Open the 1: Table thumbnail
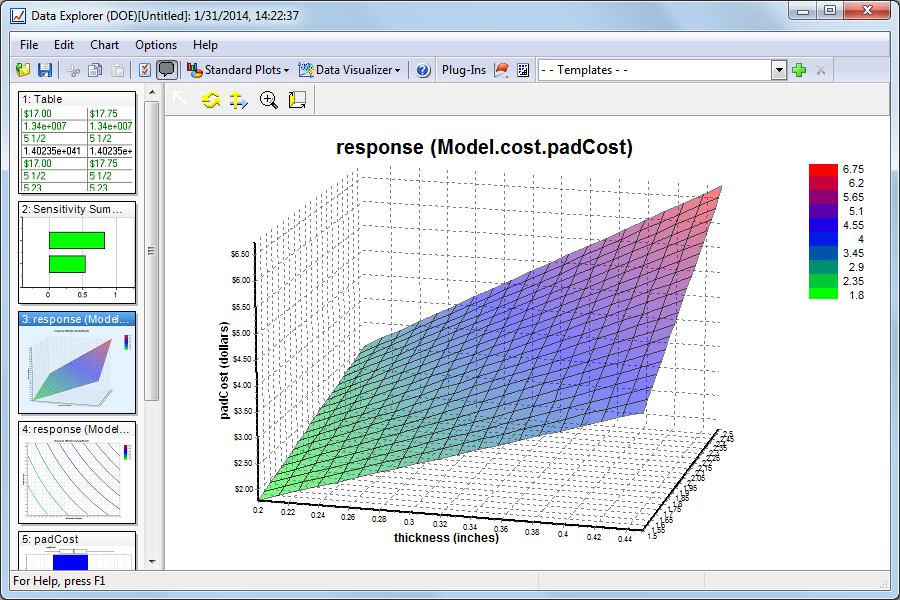The height and width of the screenshot is (600, 900). click(77, 143)
